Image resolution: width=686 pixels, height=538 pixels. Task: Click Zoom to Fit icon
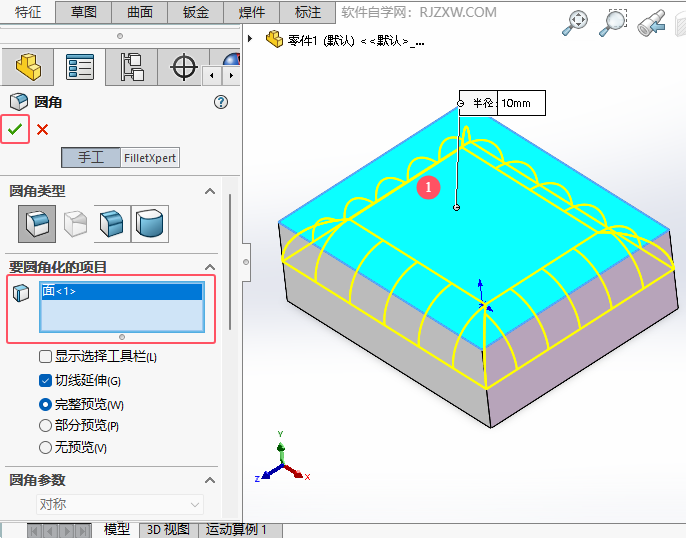tap(575, 23)
